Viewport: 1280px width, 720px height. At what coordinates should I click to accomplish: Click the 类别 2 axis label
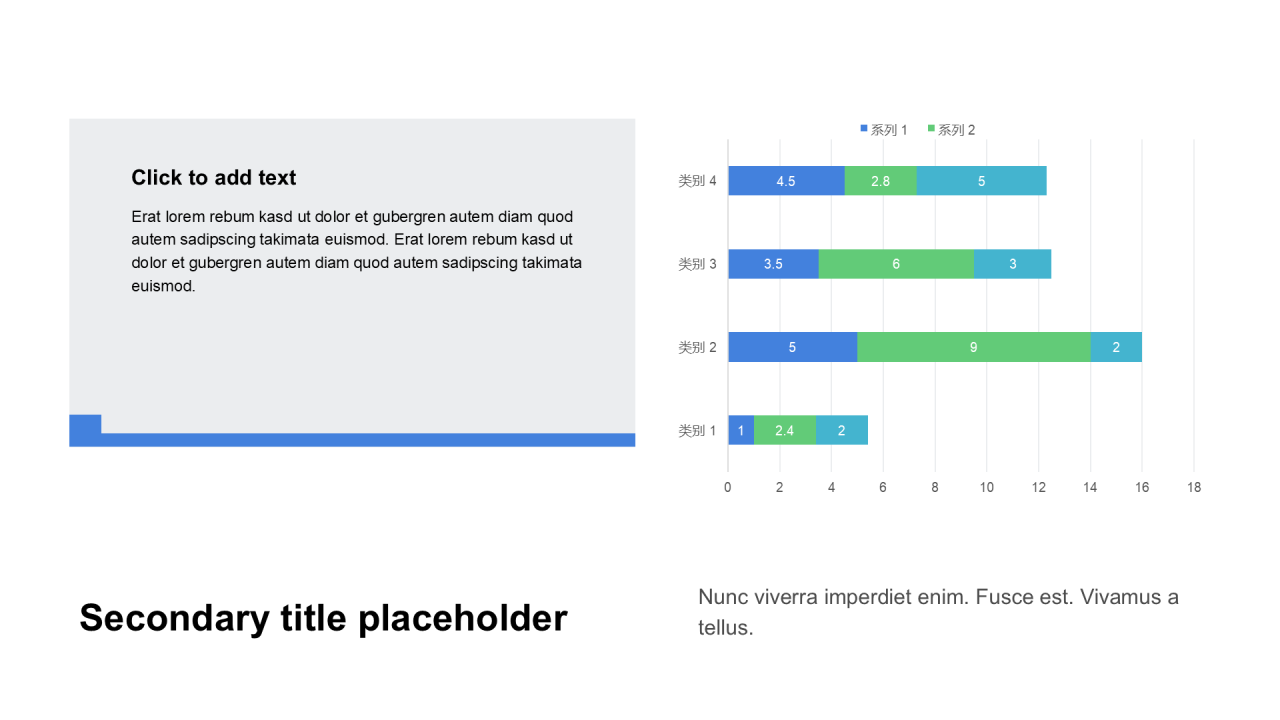697,347
